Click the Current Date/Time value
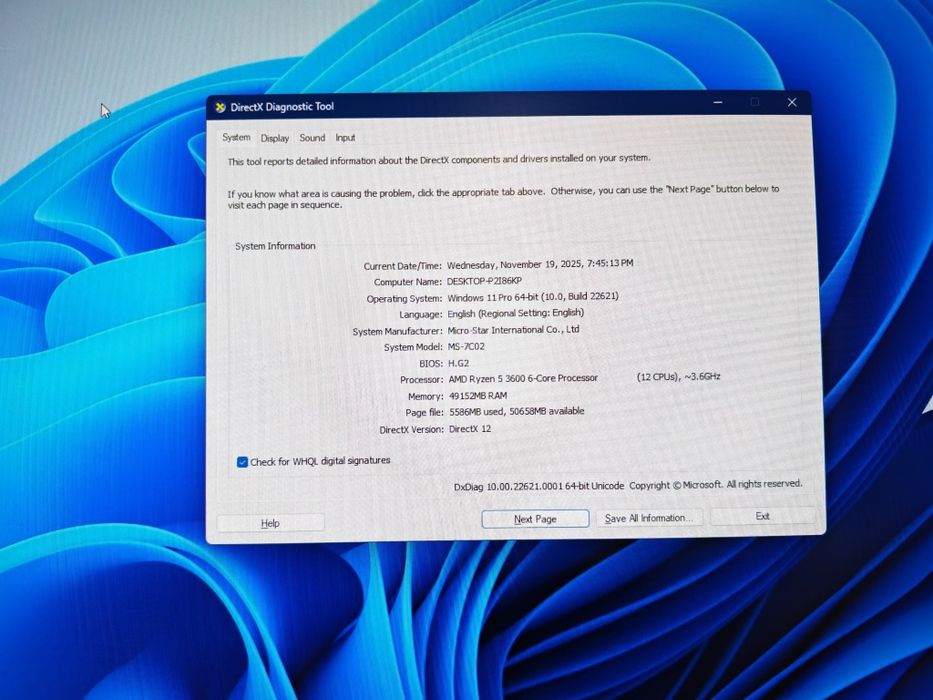The image size is (933, 700). [x=540, y=264]
